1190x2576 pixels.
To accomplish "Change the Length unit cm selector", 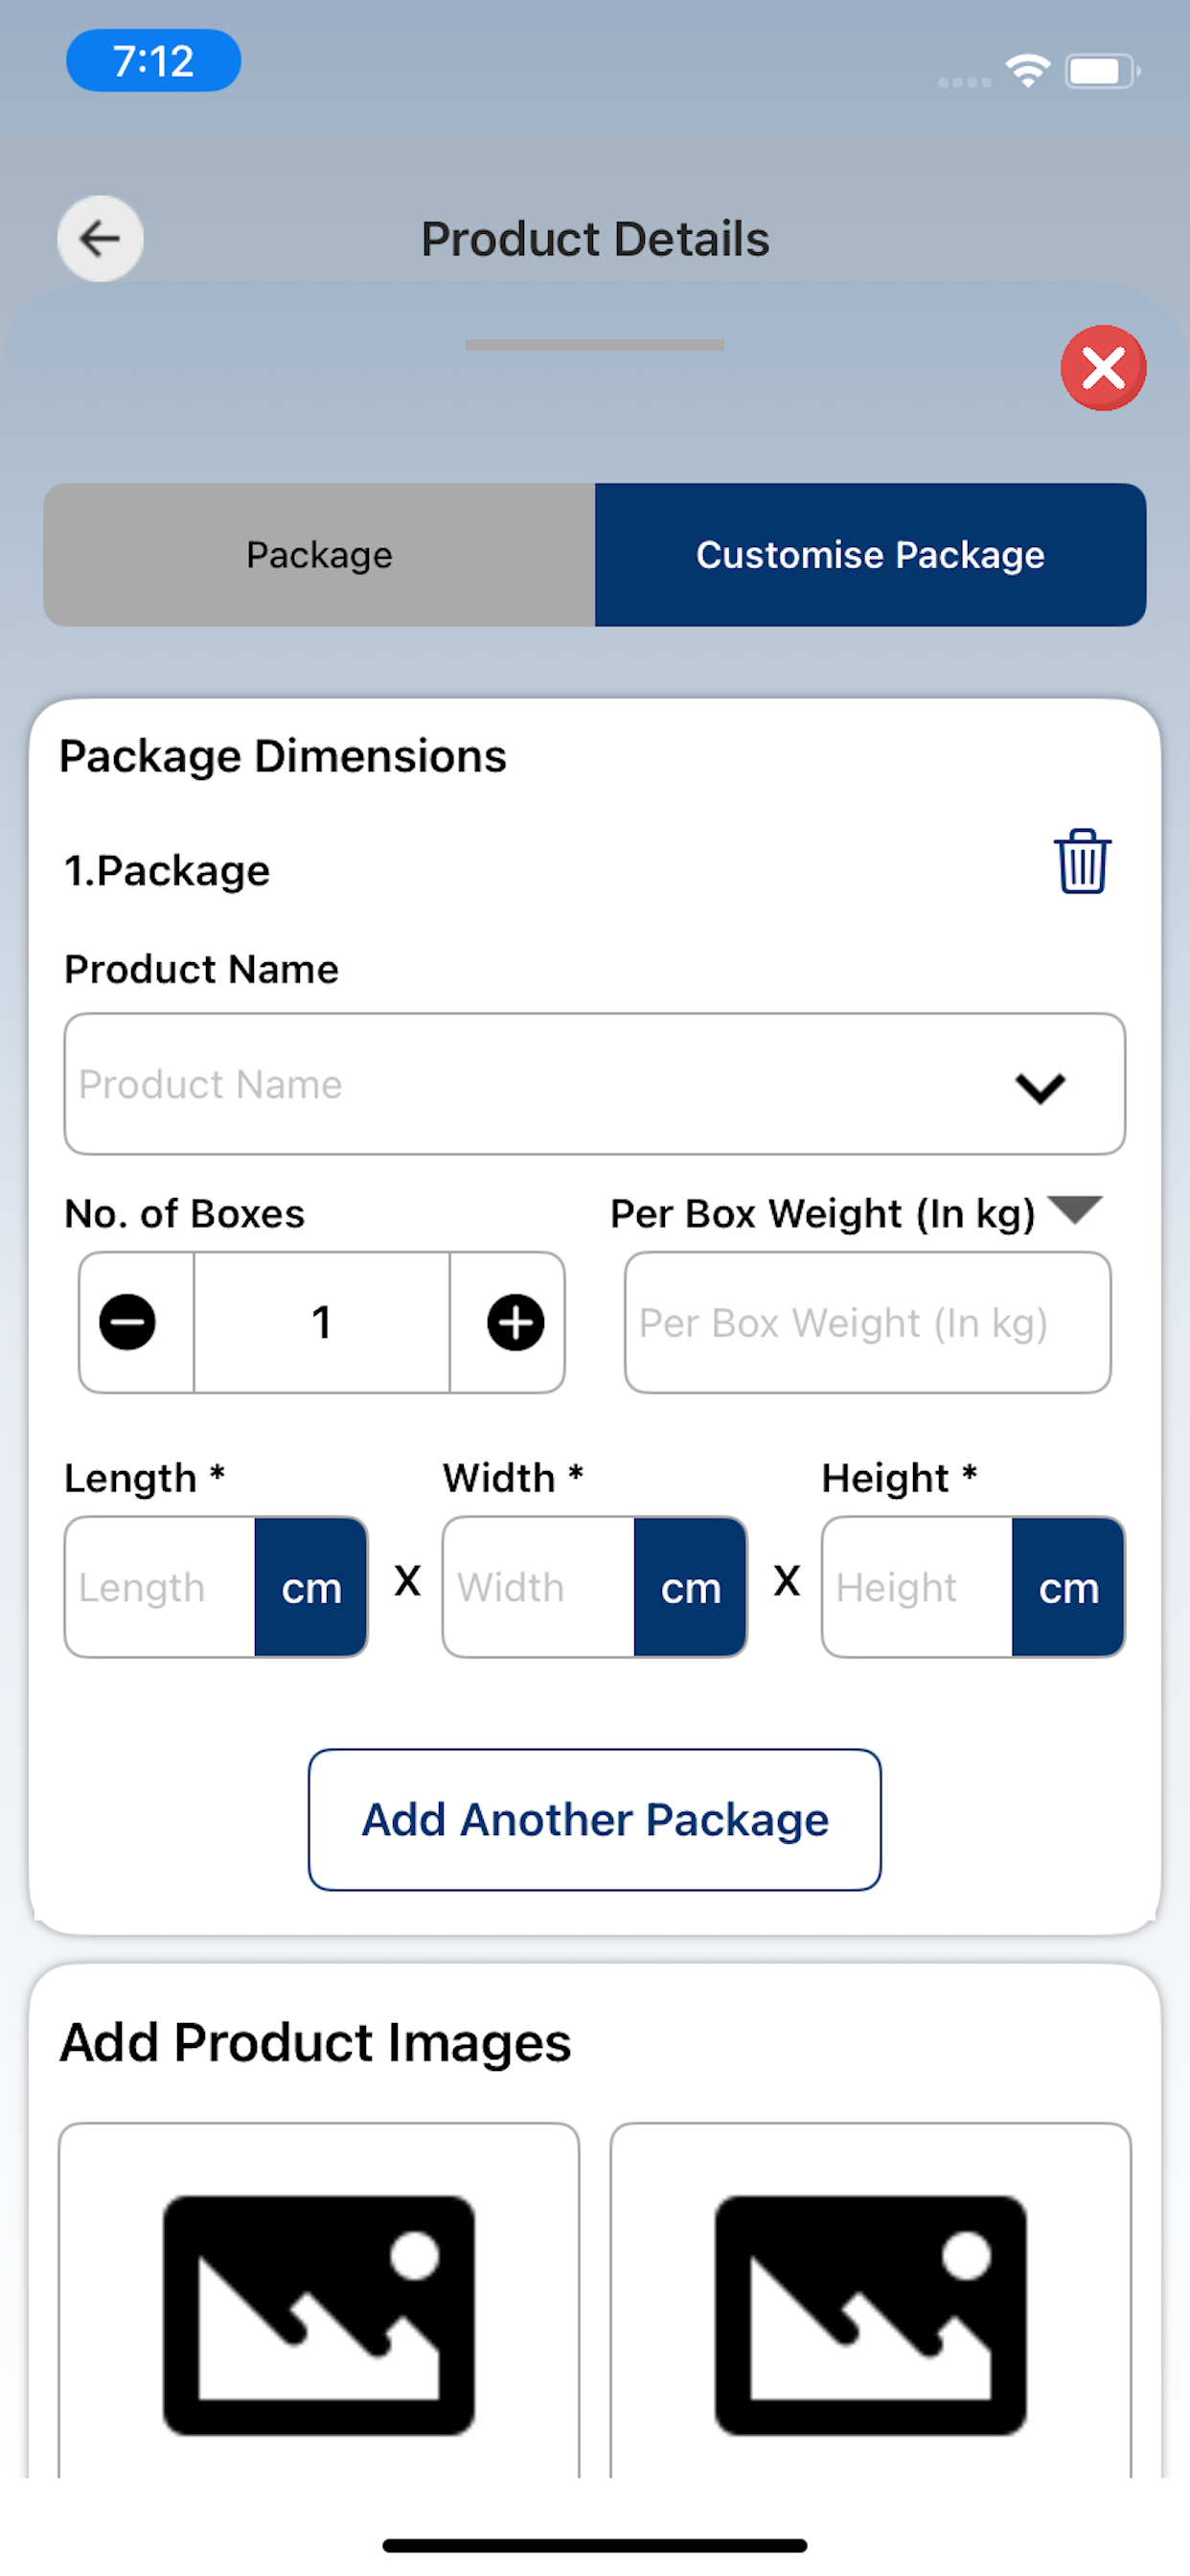I will [x=311, y=1587].
